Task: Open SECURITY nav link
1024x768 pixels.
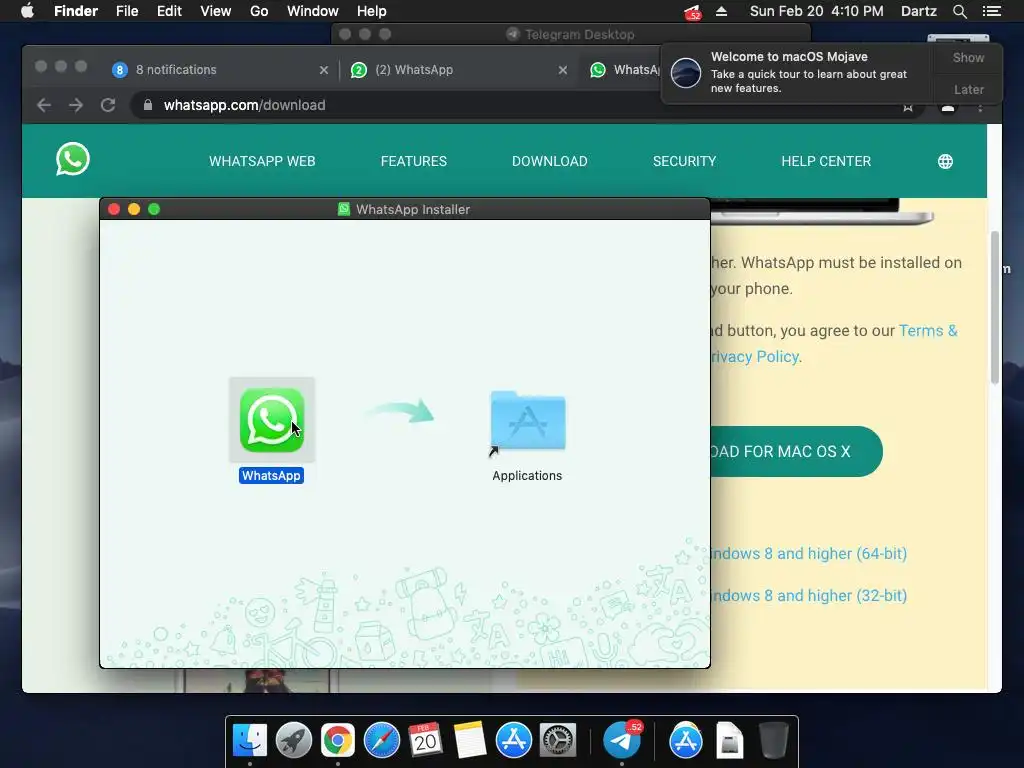Action: (x=684, y=161)
